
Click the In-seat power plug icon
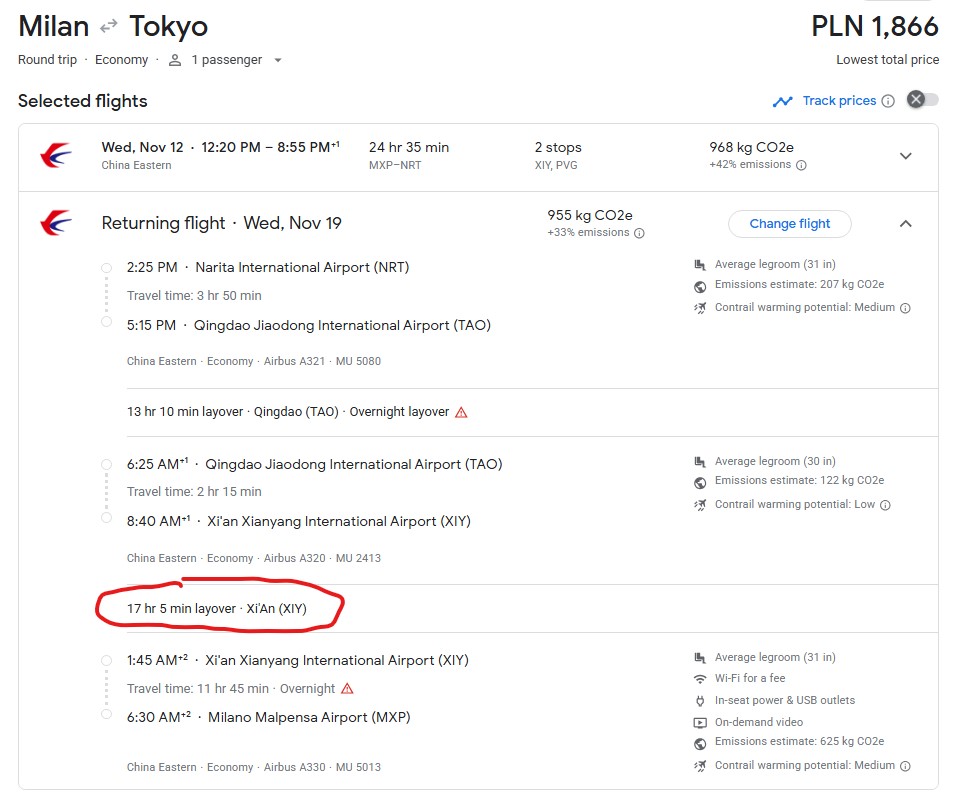tap(700, 701)
